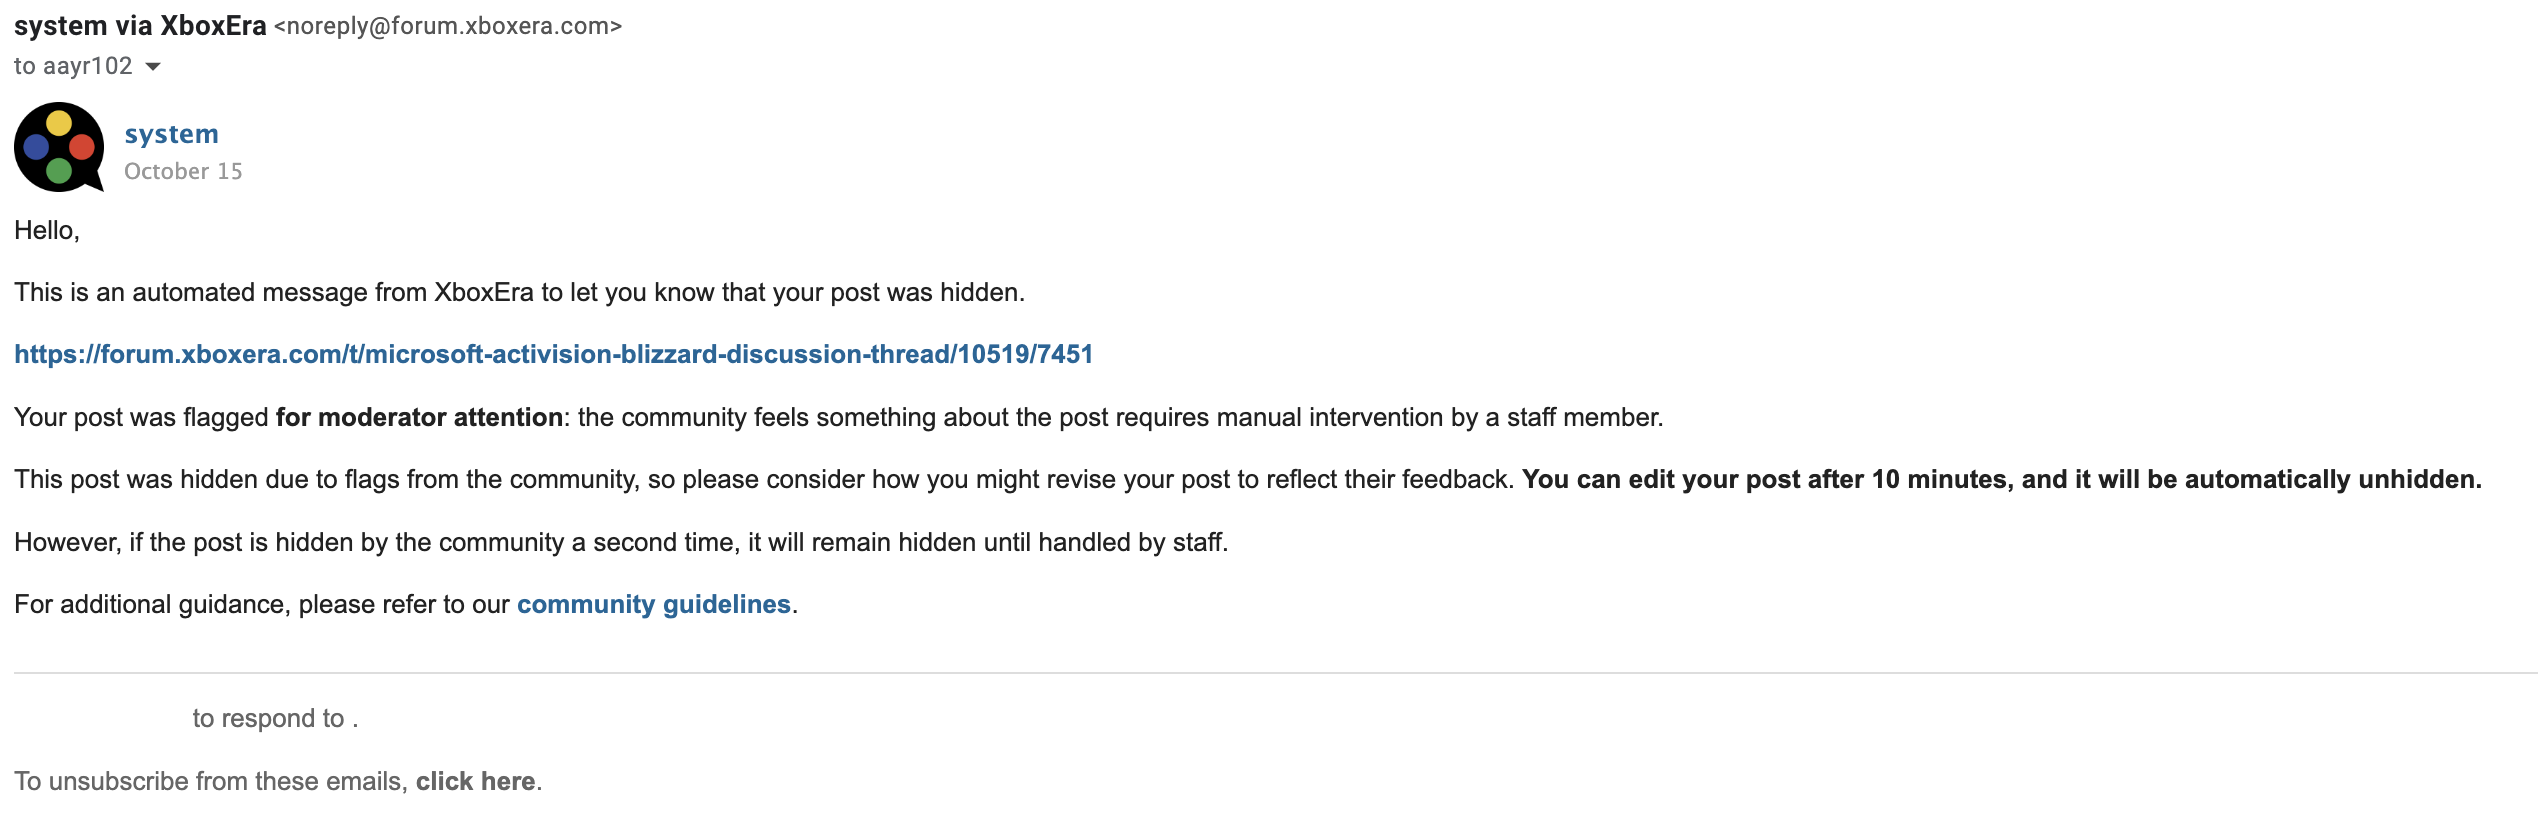
Task: Click the Hello greeting line
Action: tap(47, 230)
